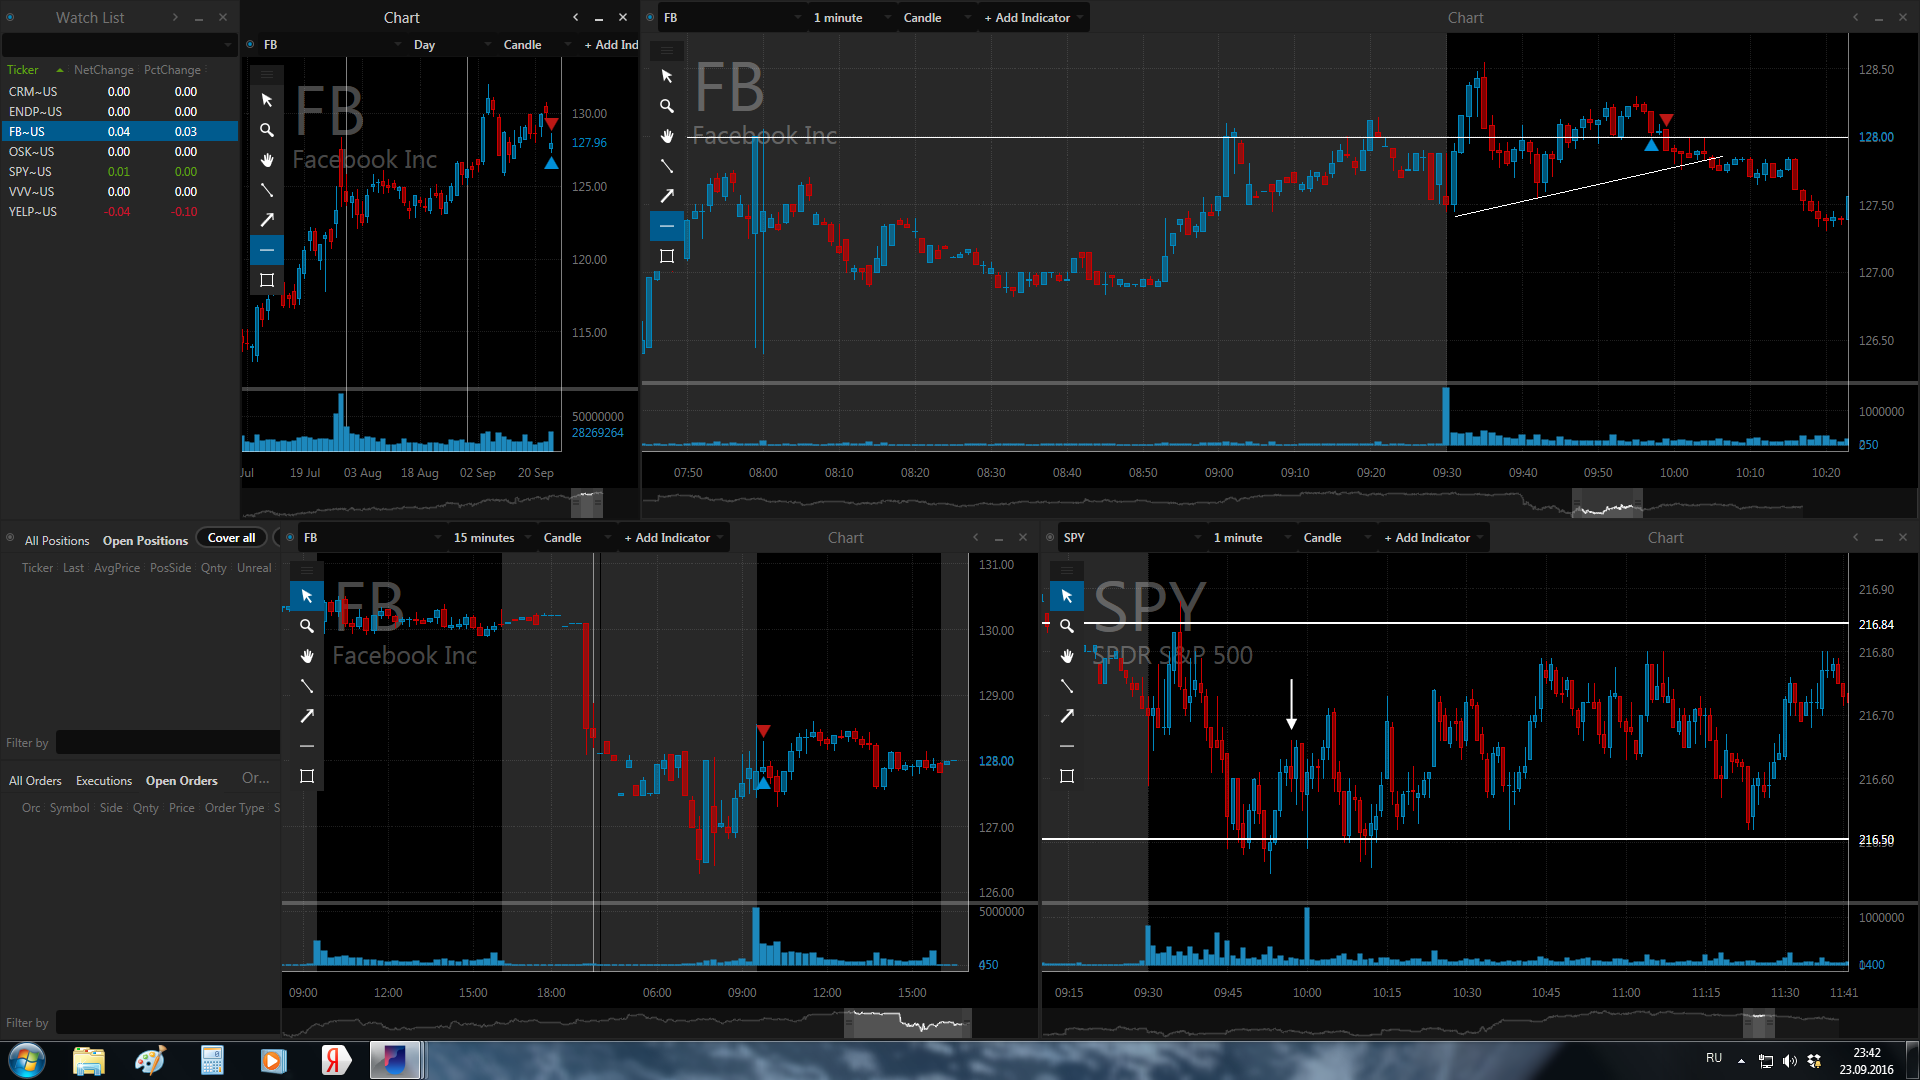Screen dimensions: 1920x1080
Task: Switch to Open Orders tab
Action: pyautogui.click(x=181, y=781)
